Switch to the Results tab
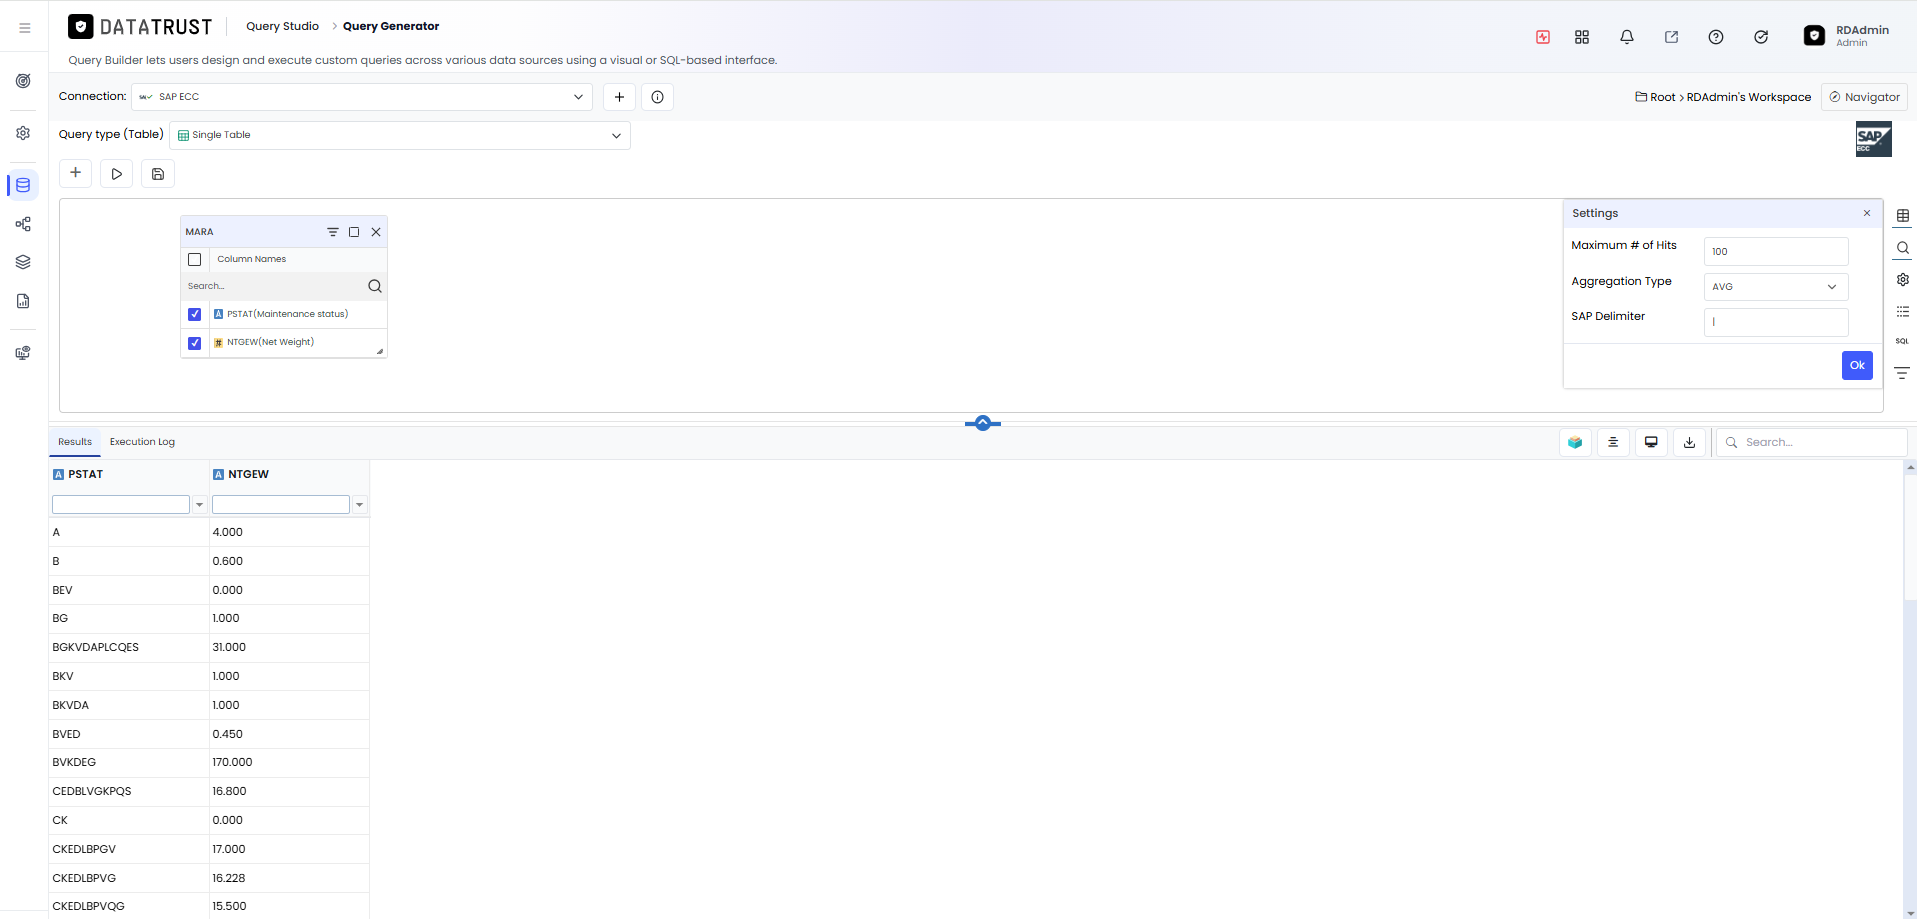Viewport: 1917px width, 919px height. (x=75, y=442)
